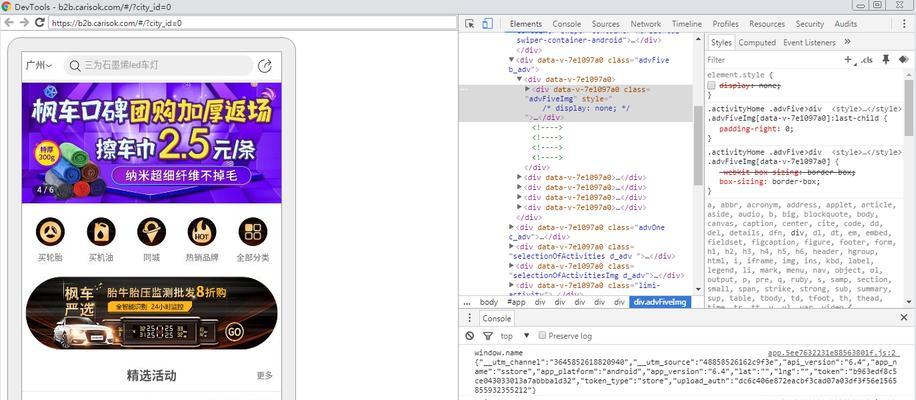Click the 更多 more link

point(265,375)
